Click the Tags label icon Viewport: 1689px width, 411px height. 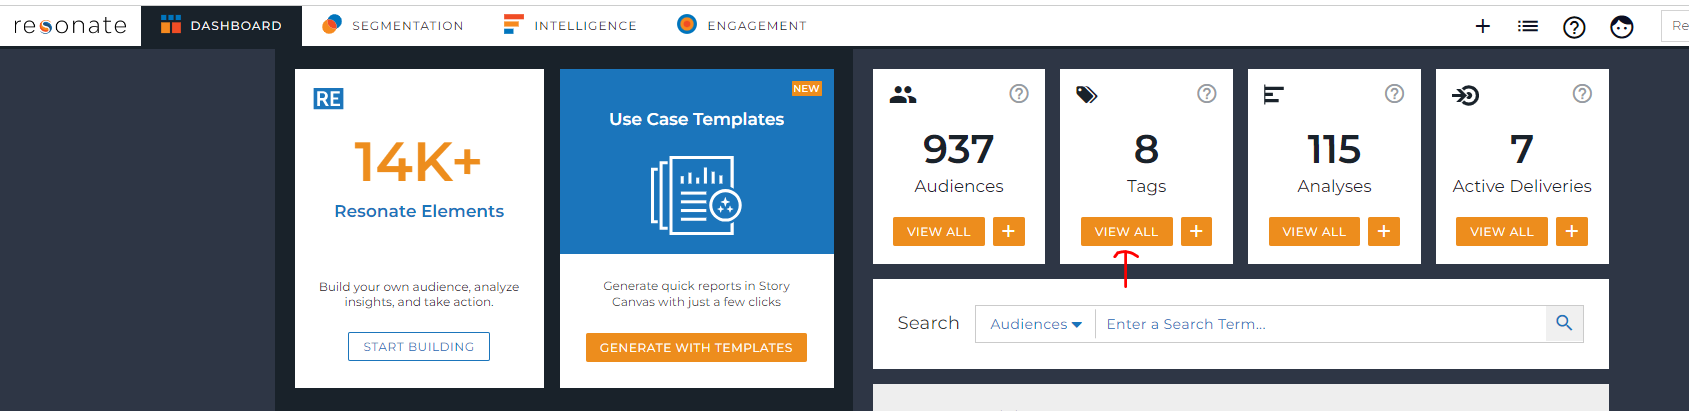pyautogui.click(x=1087, y=95)
